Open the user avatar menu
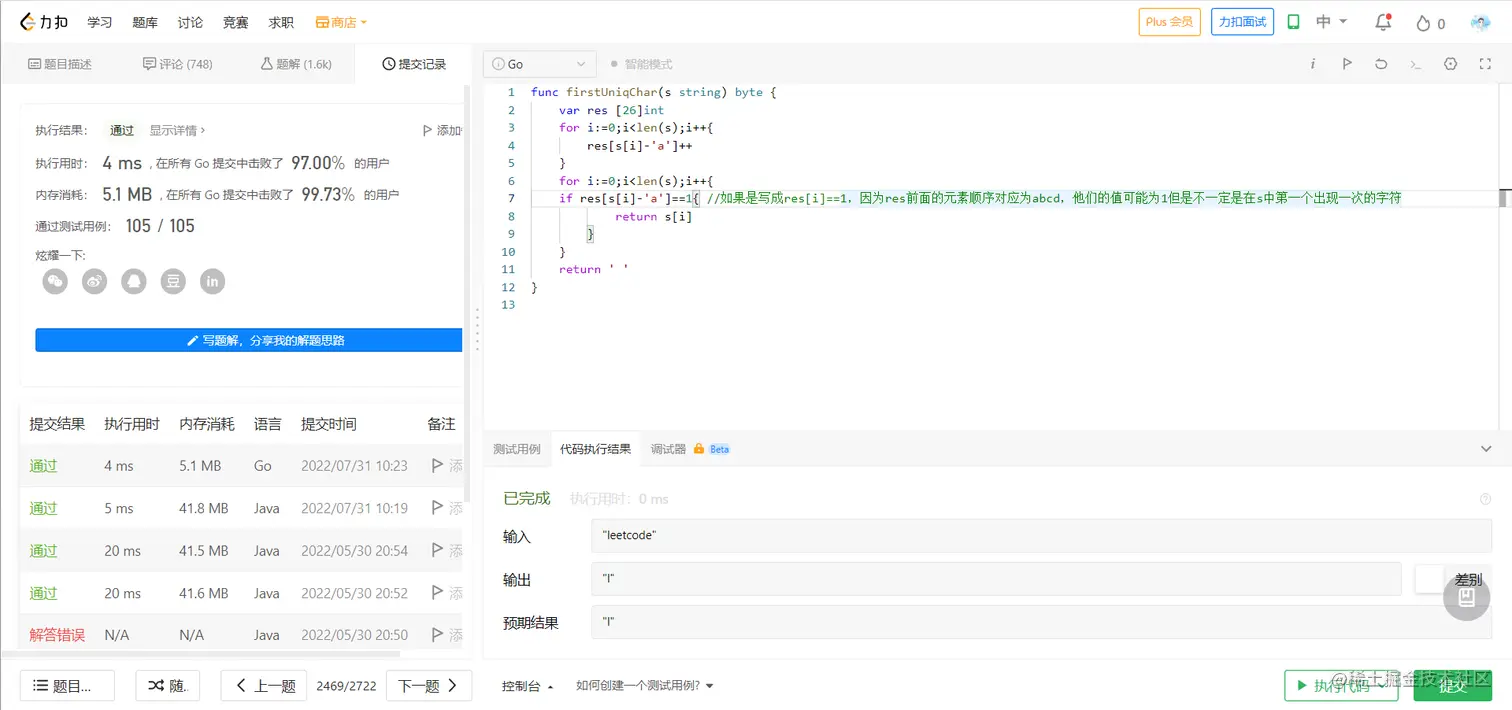The image size is (1512, 710). coord(1481,22)
